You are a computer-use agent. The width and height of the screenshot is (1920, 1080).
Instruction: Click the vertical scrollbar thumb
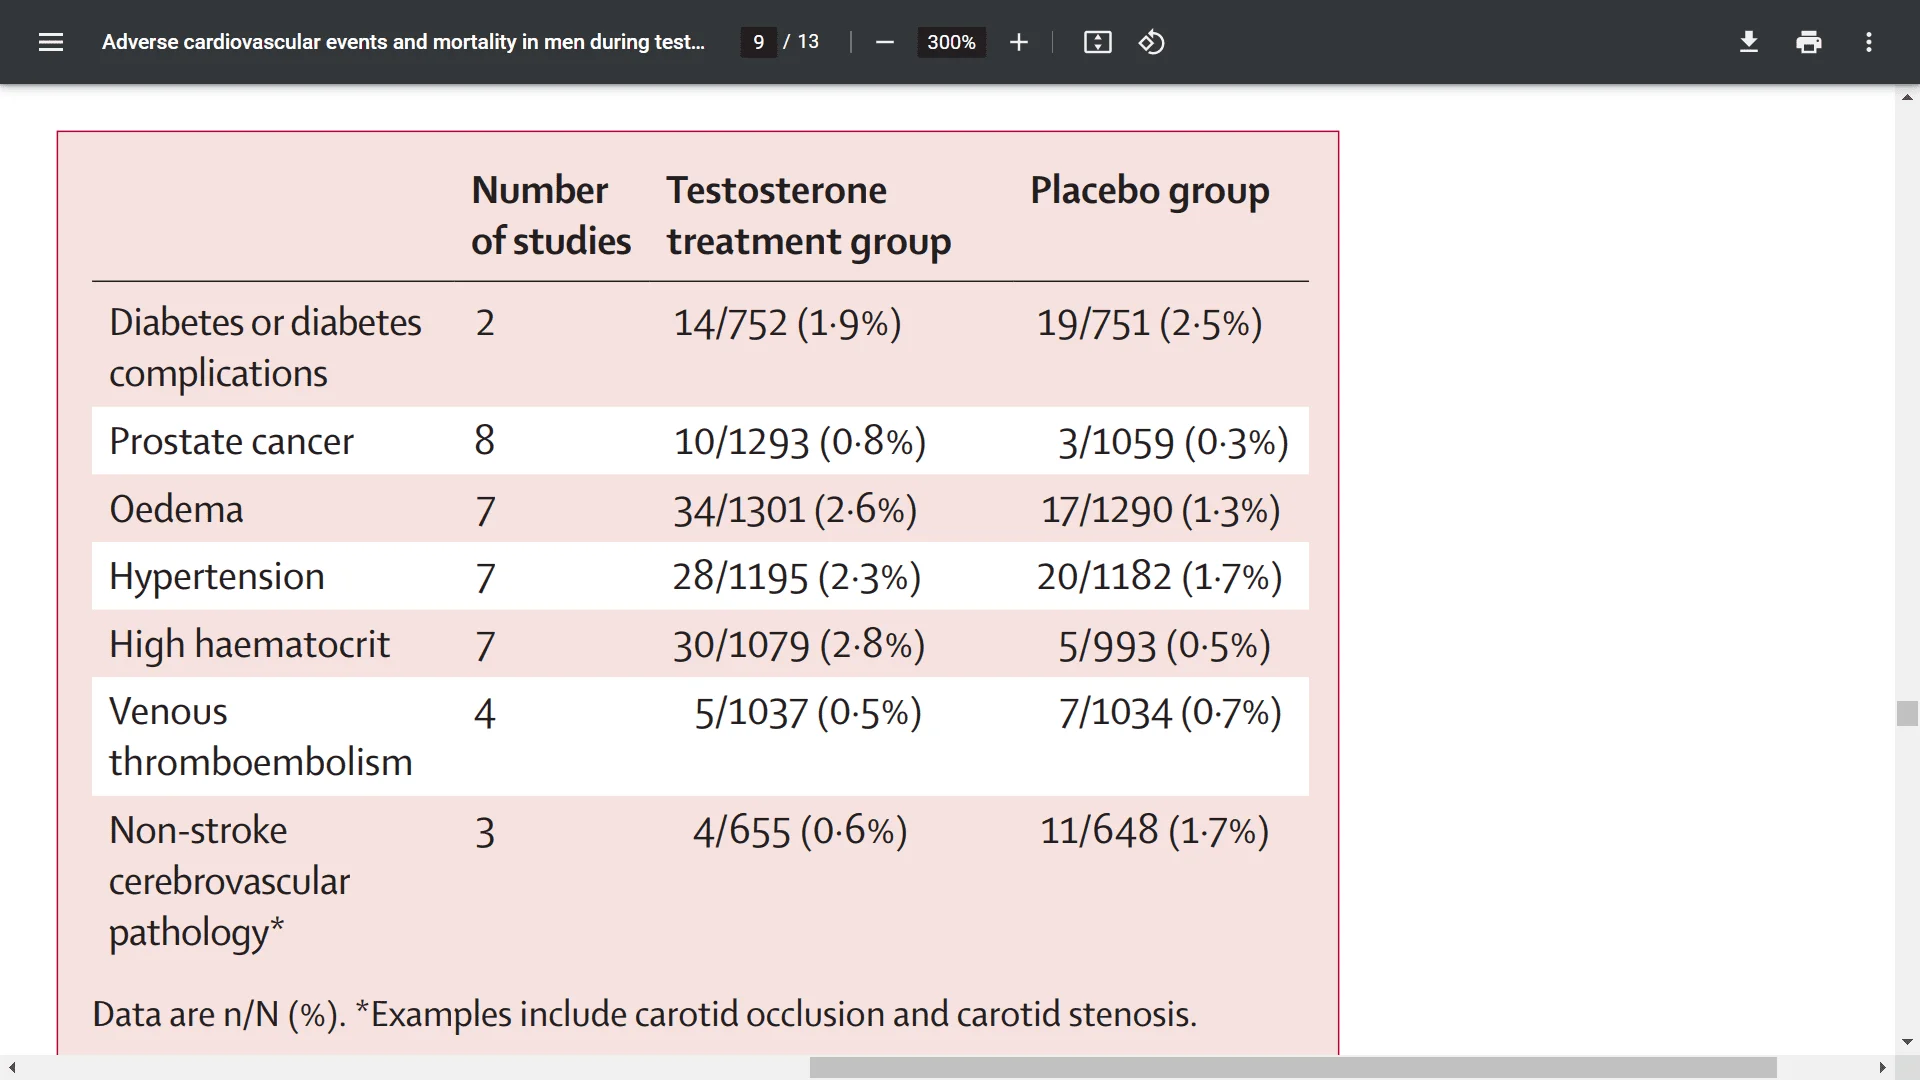[1907, 713]
